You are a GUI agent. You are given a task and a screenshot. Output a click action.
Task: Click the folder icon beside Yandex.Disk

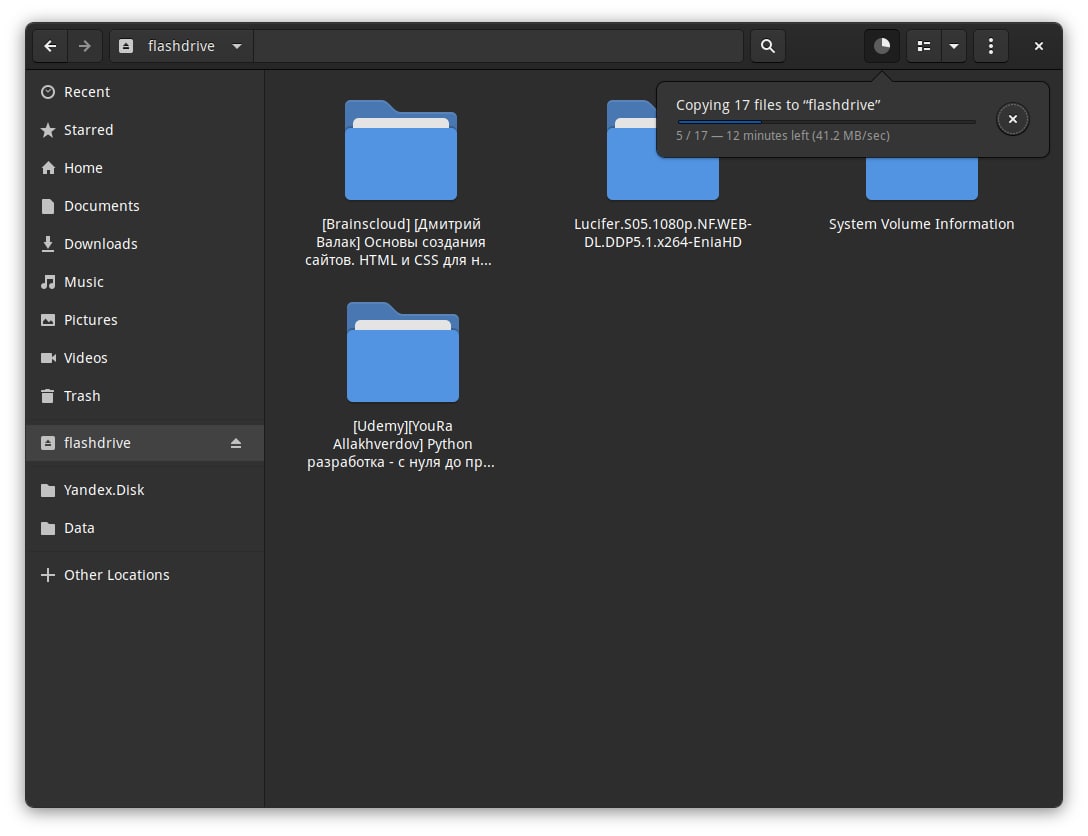[x=48, y=490]
